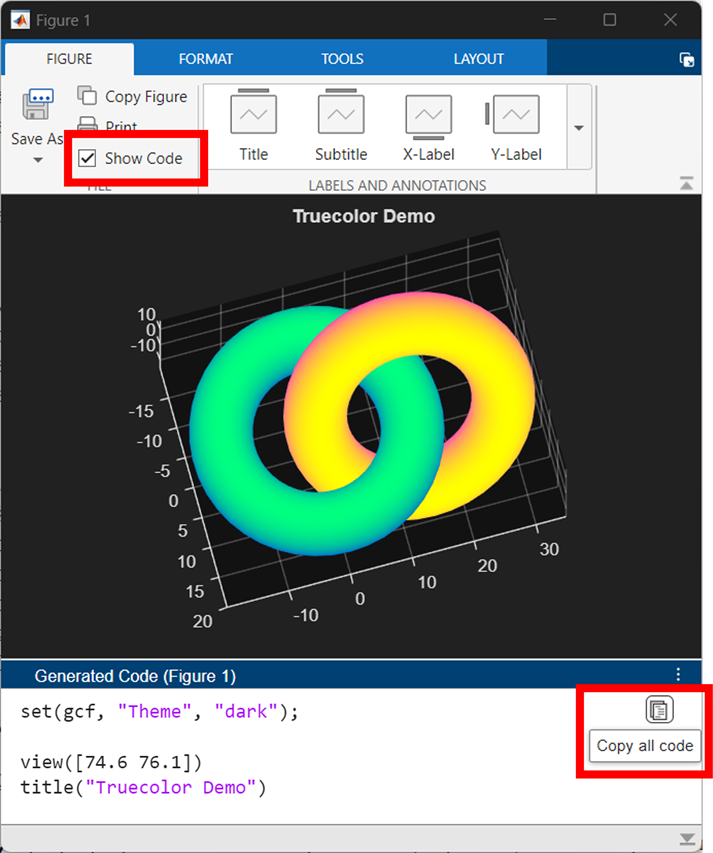The height and width of the screenshot is (853, 713).
Task: Add an X-Label to the axes
Action: 428,115
